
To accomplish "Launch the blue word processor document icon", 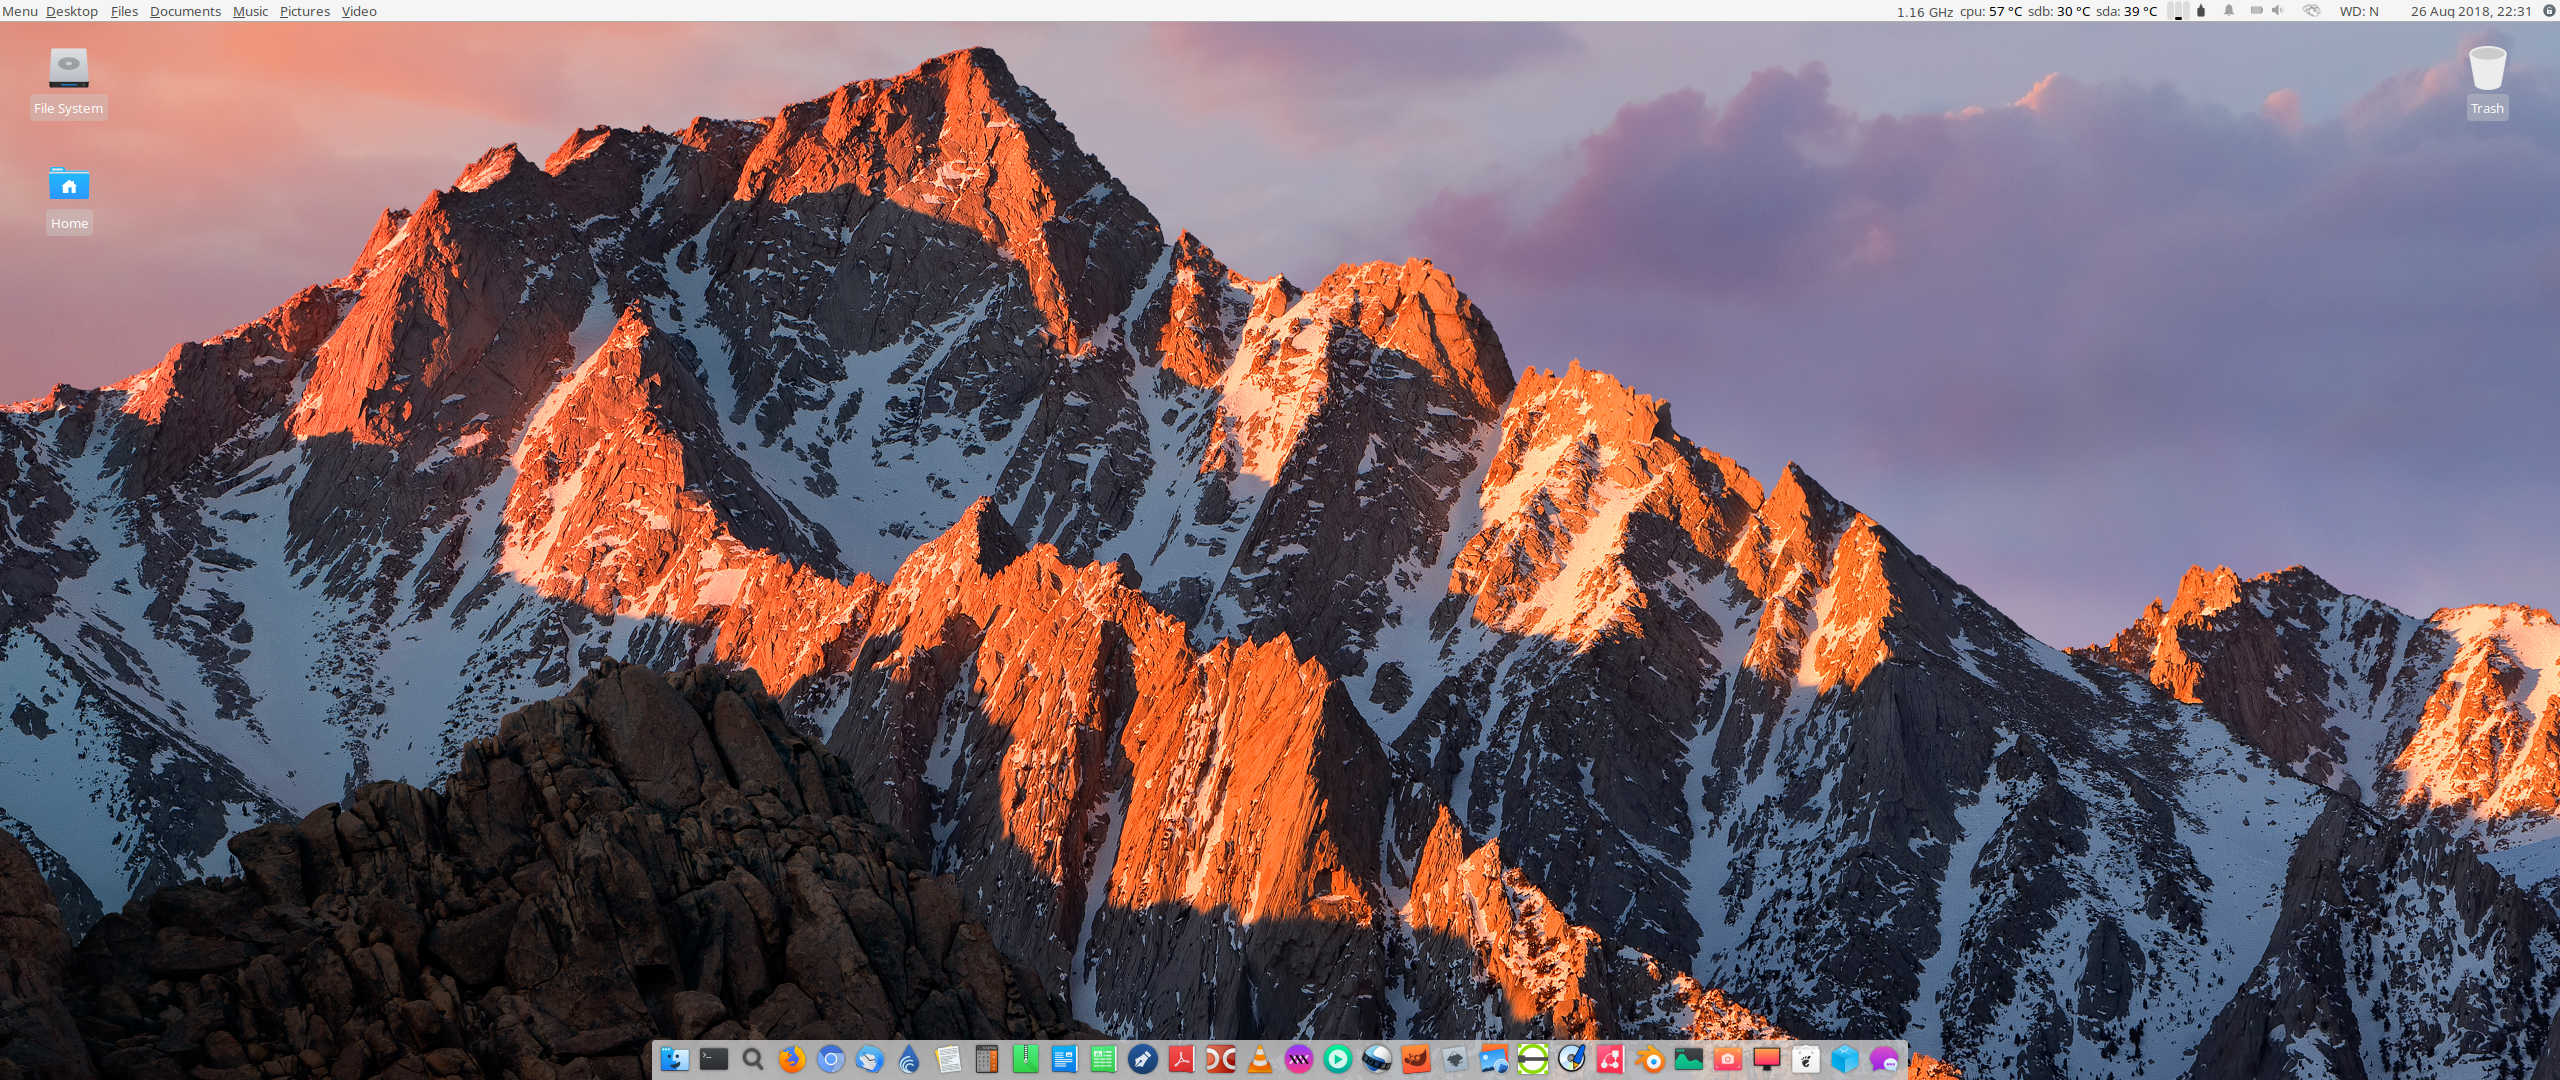I will (1064, 1059).
